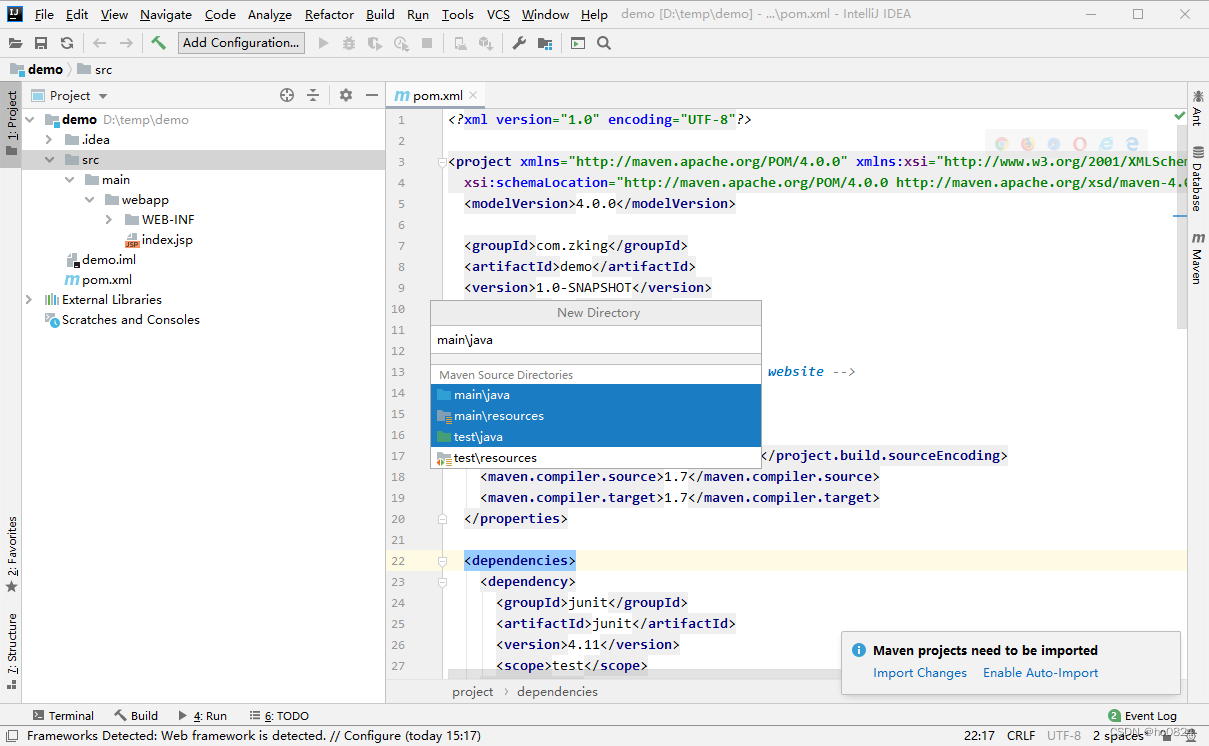The image size is (1209, 746).
Task: Open pom.xml in Chrome browser icon
Action: coord(1002,144)
